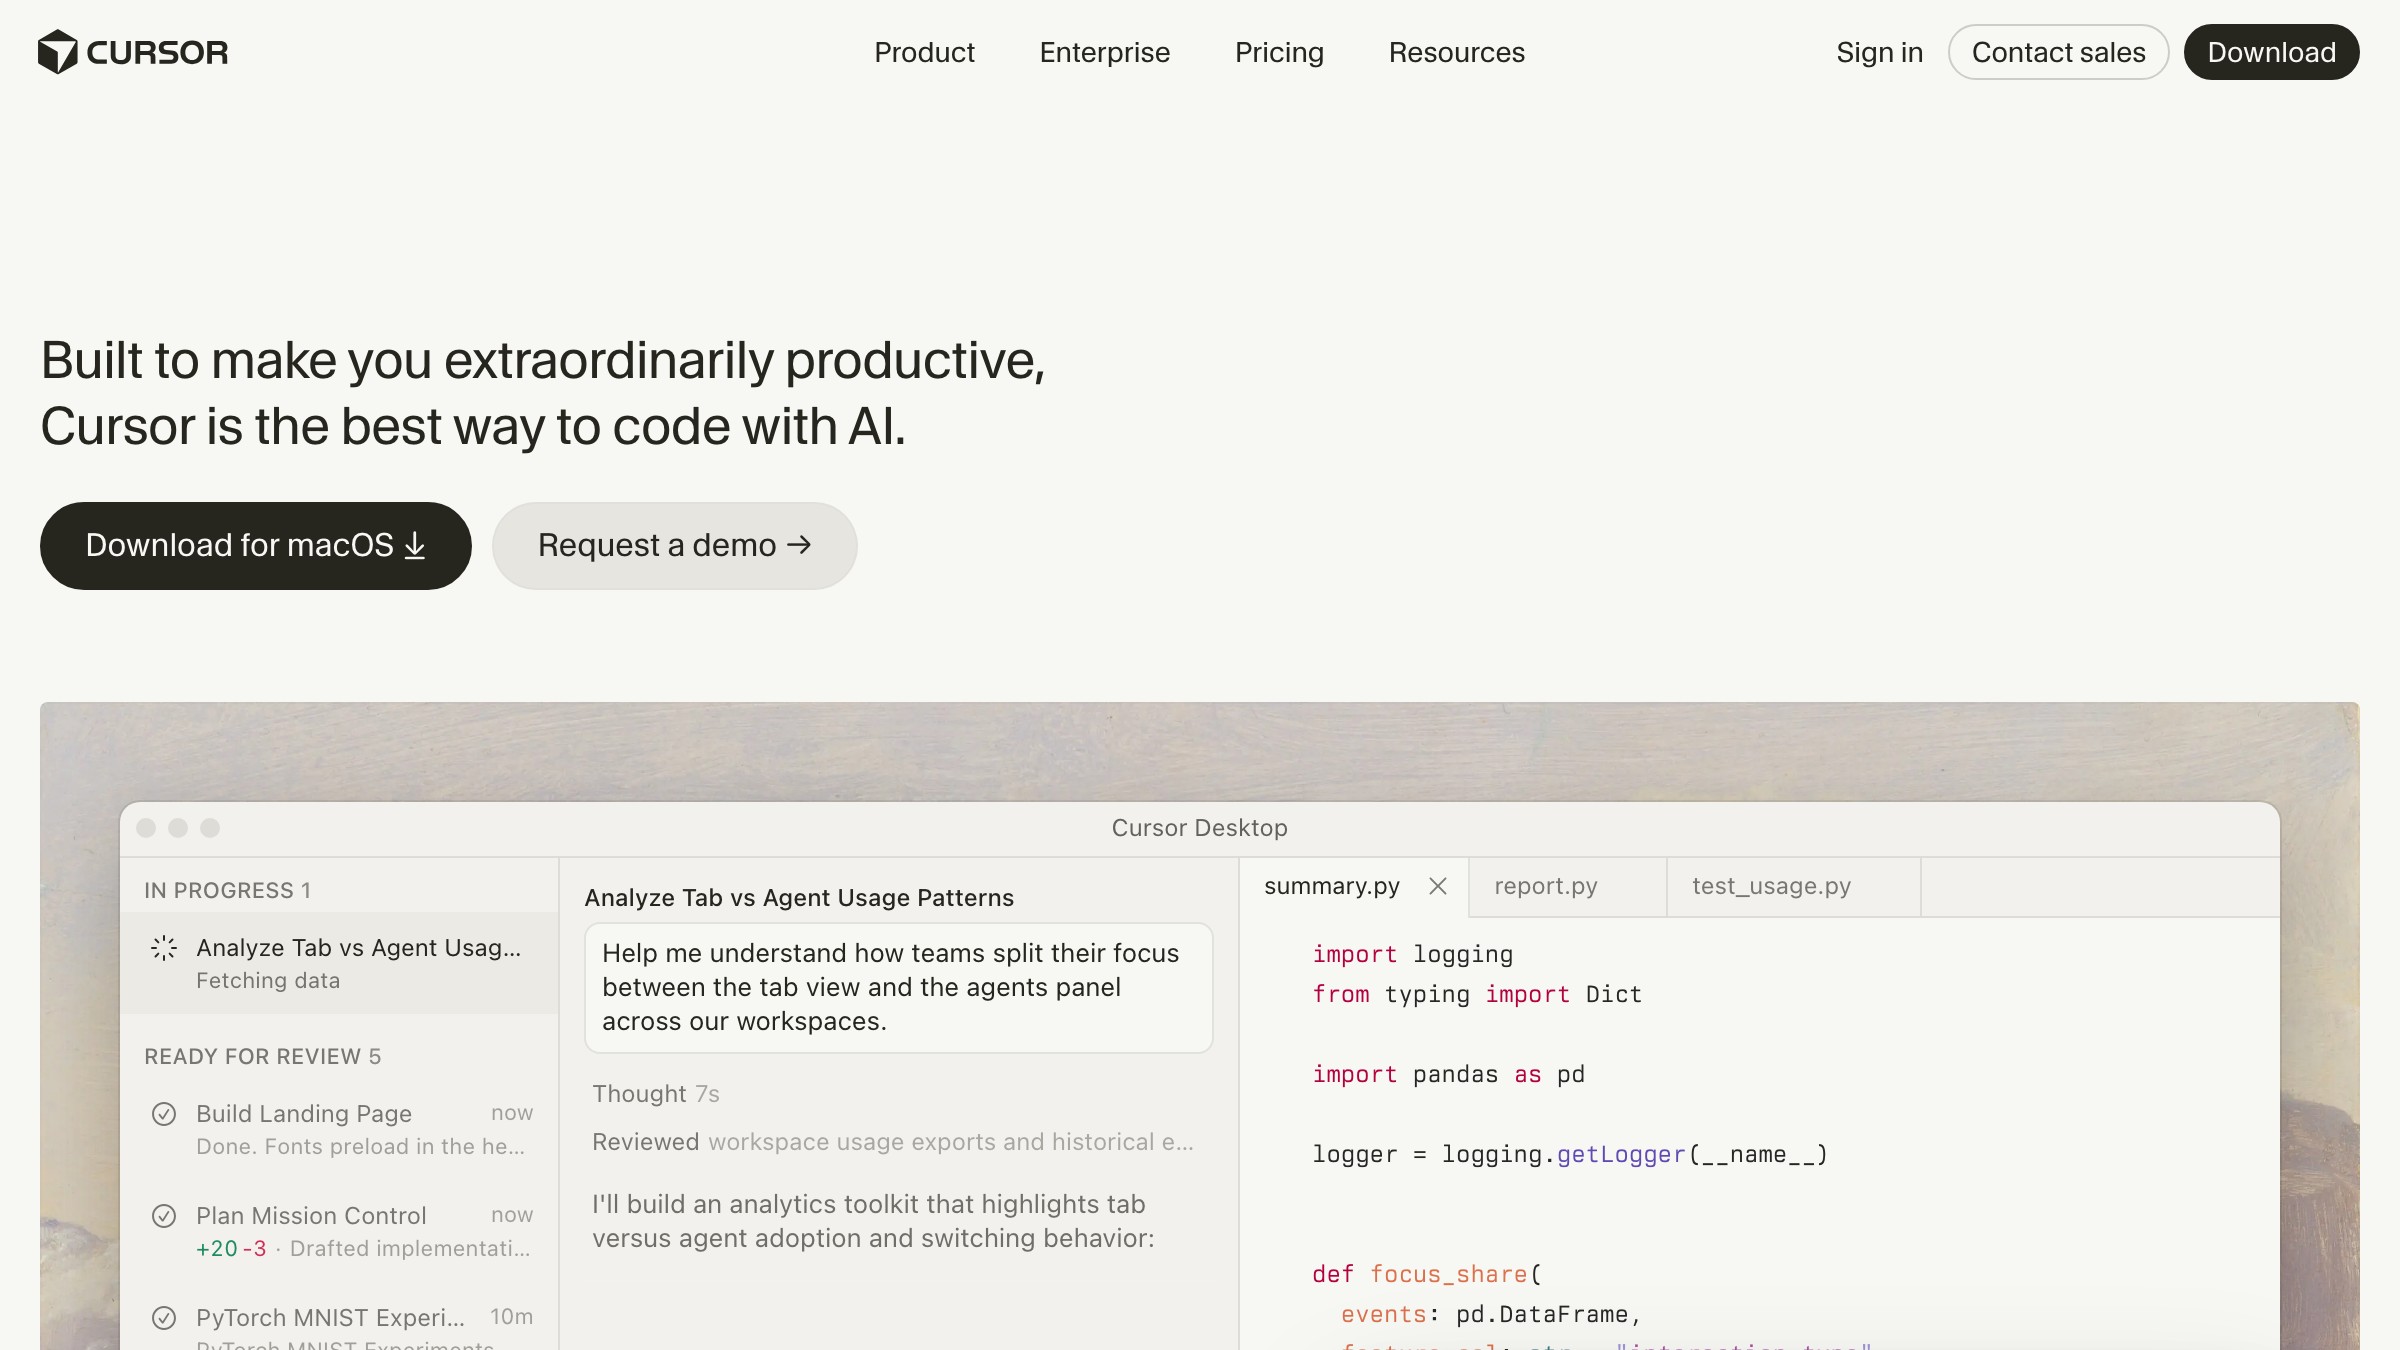This screenshot has width=2400, height=1350.
Task: Click the Reviewed workspace usage exports line
Action: pyautogui.click(x=892, y=1142)
